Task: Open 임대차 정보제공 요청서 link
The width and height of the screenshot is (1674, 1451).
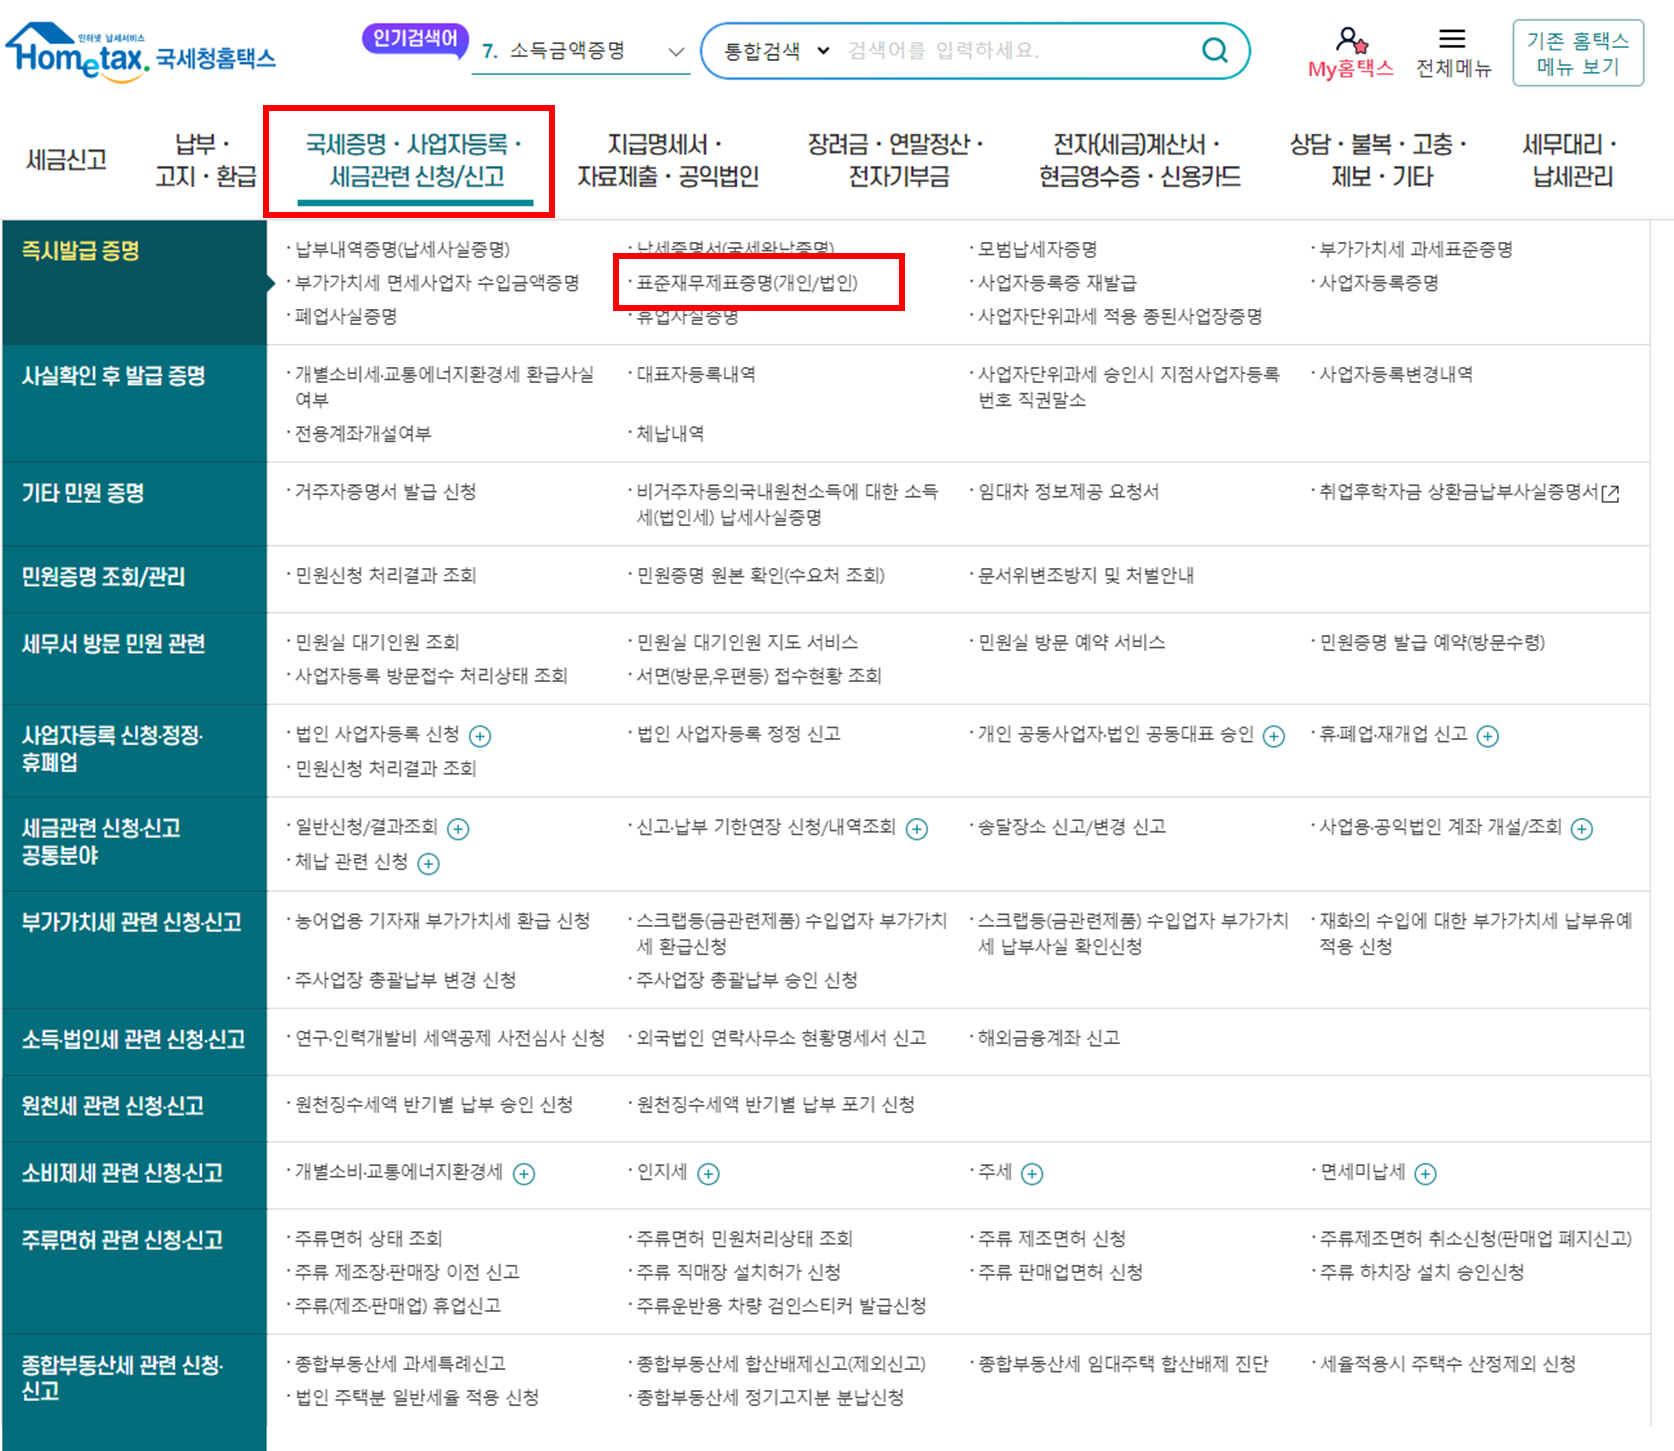Action: [1068, 491]
